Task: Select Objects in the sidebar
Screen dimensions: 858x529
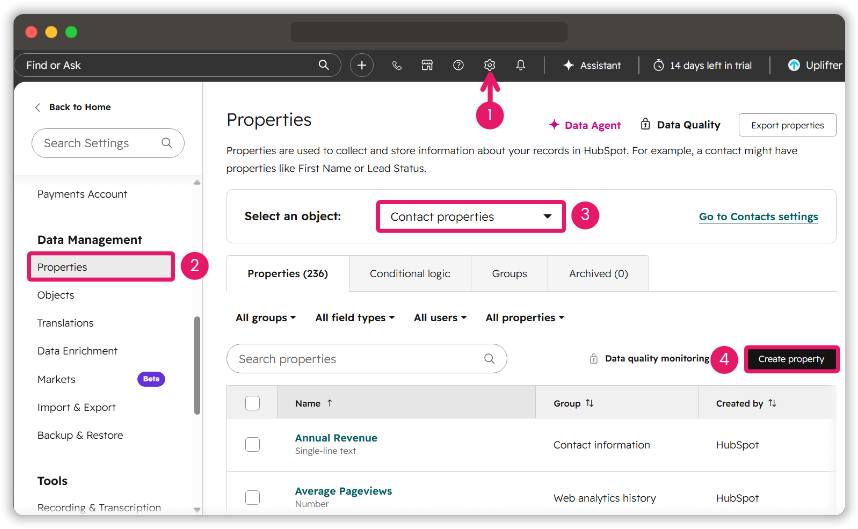Action: point(56,295)
